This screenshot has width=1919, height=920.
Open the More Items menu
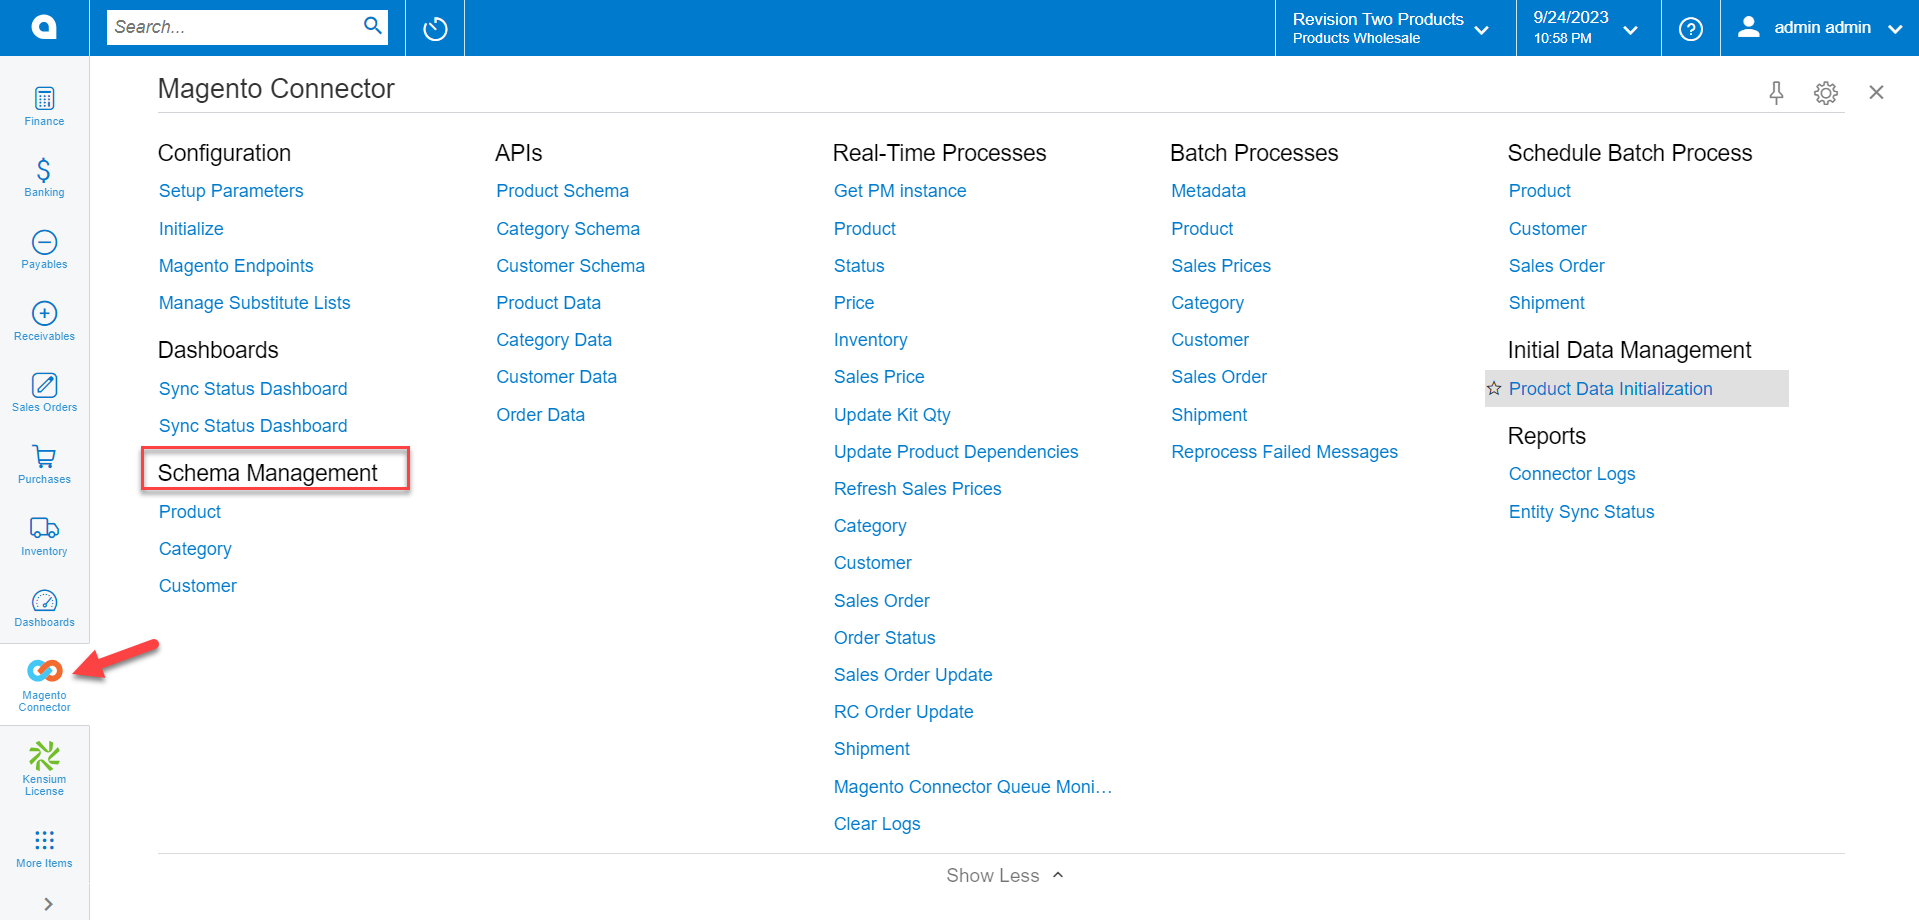(44, 845)
